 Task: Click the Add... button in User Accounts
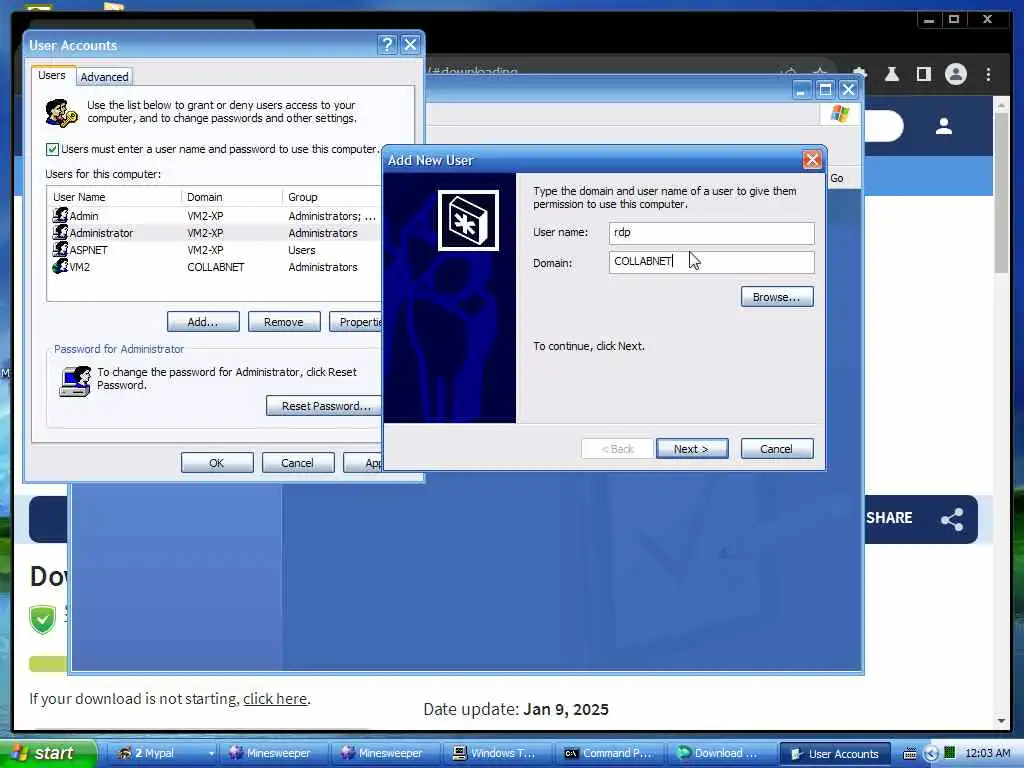(x=203, y=322)
